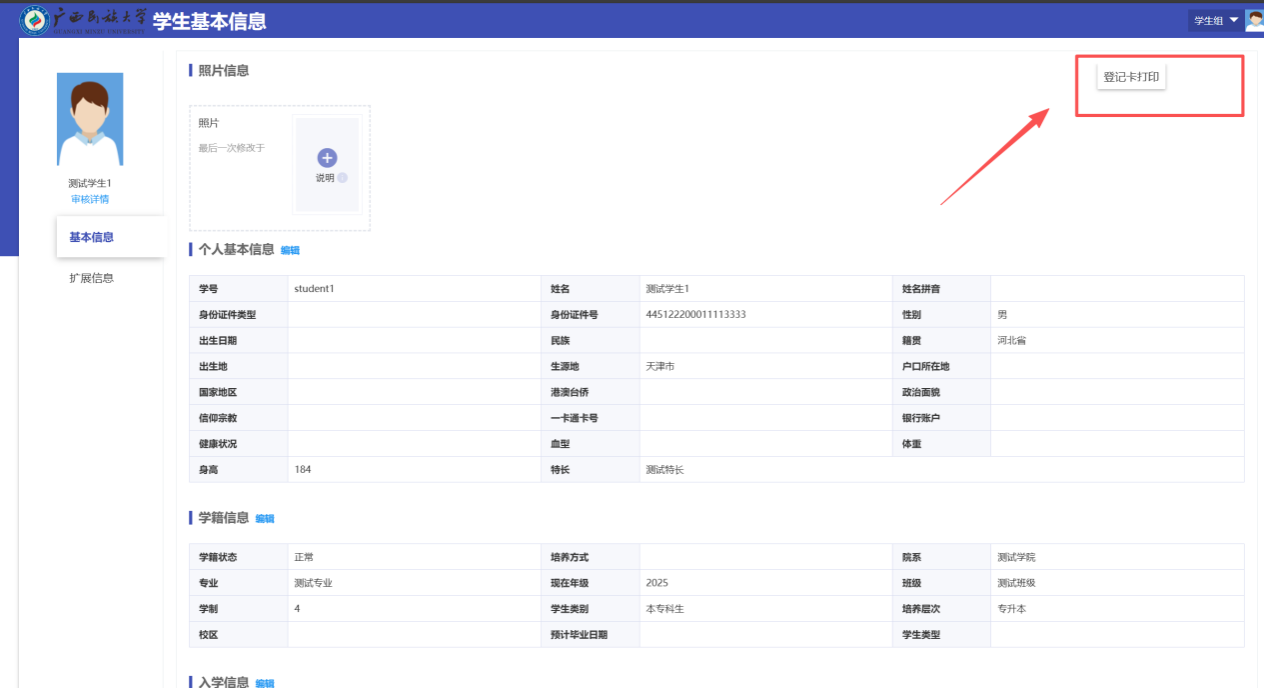Click 编辑 next to 学籍信息
Viewport: 1264px width, 688px height.
point(265,518)
